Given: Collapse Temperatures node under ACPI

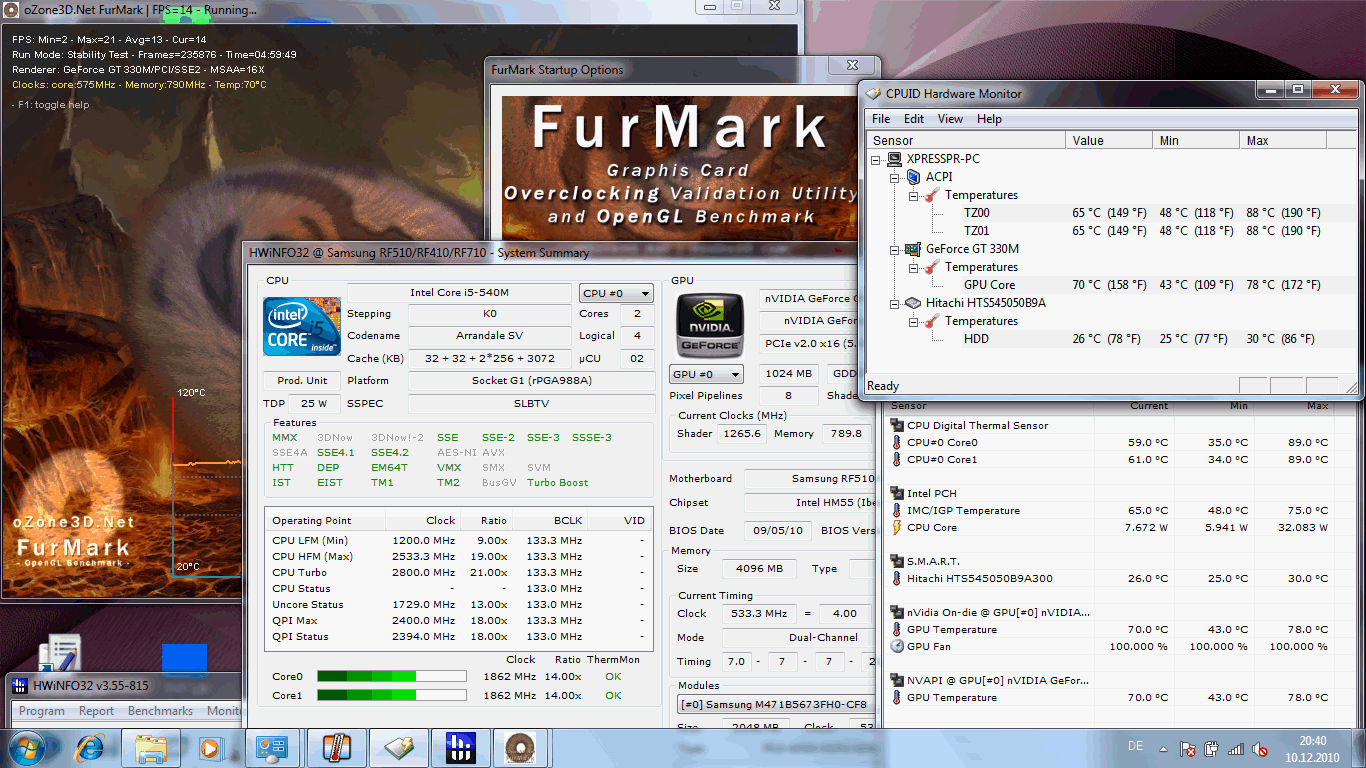Looking at the screenshot, I should pos(914,195).
